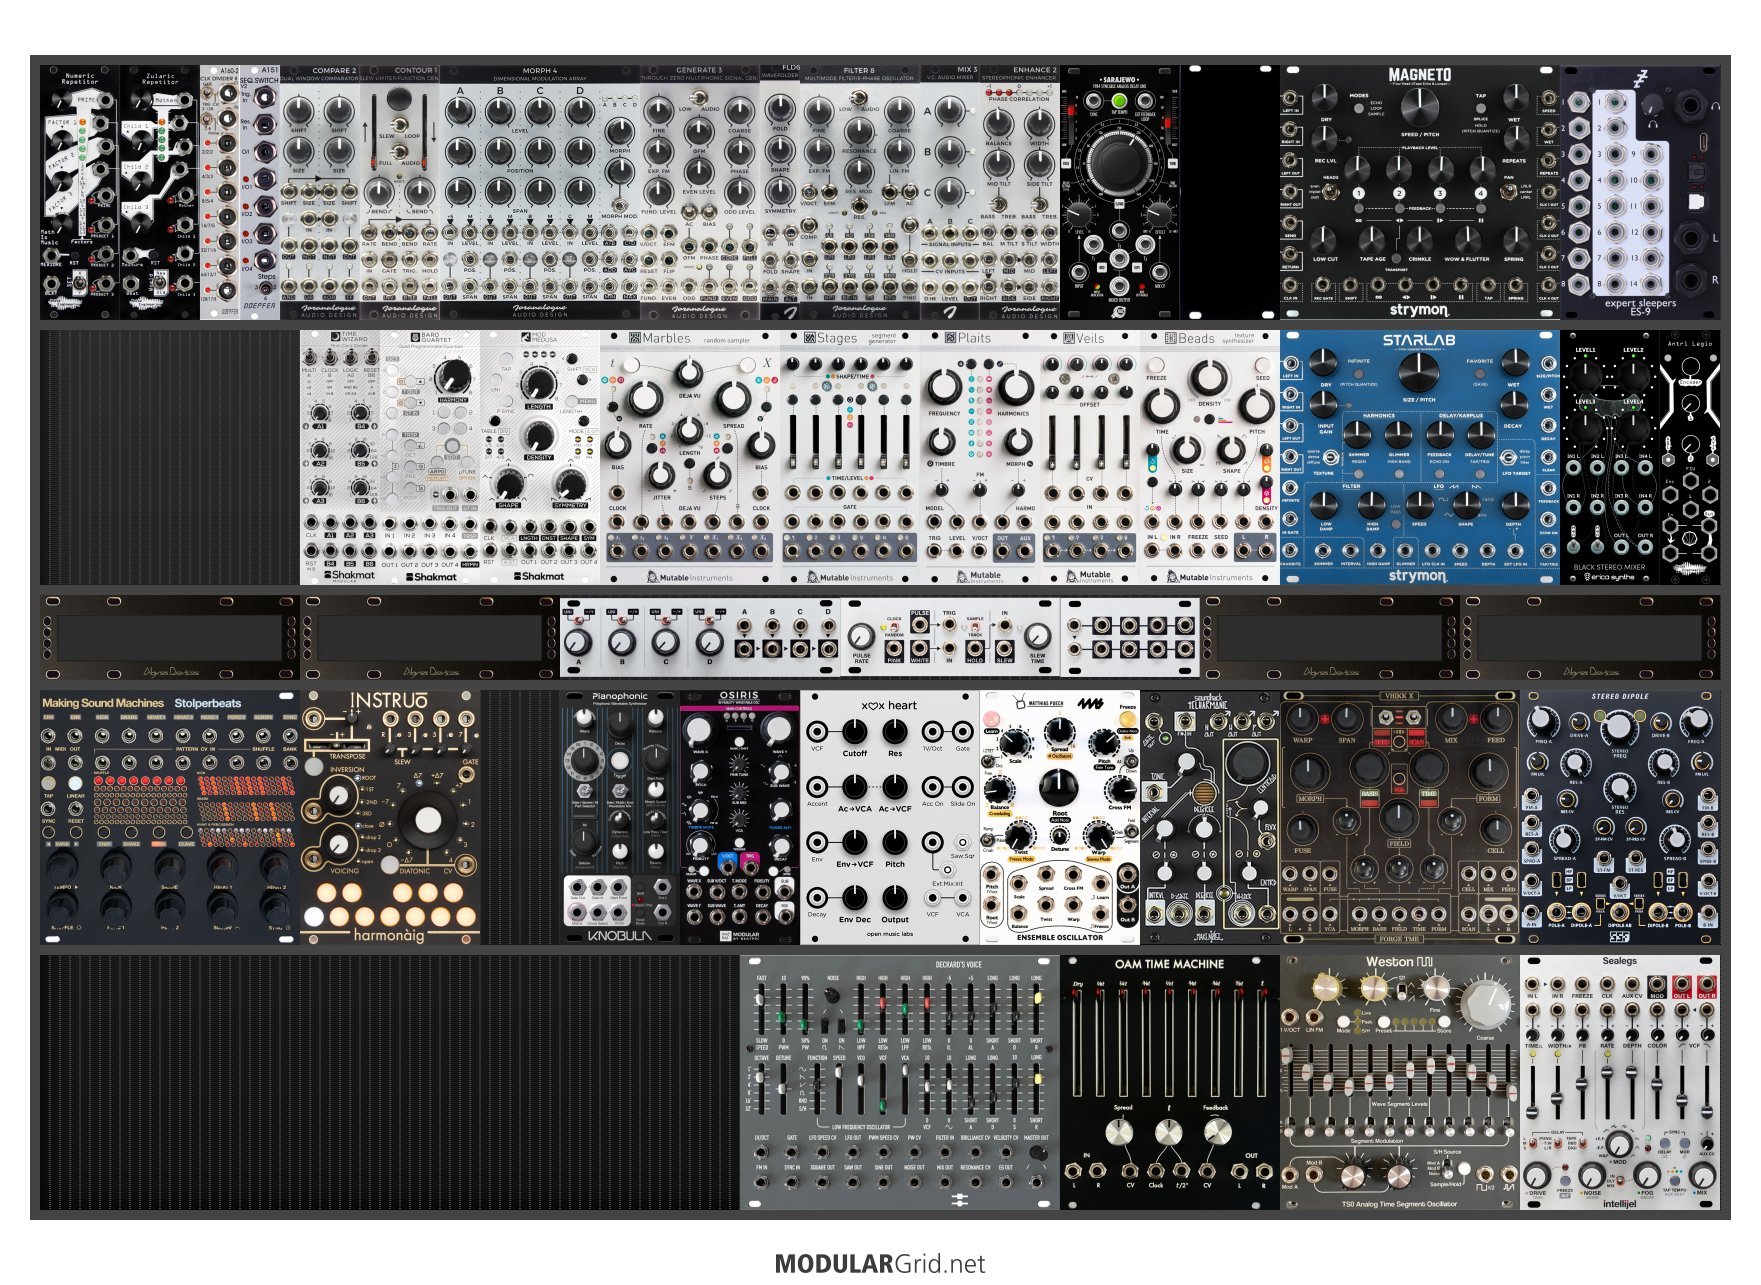
Task: Click the Plaits HARMONICS knob
Action: (1014, 387)
